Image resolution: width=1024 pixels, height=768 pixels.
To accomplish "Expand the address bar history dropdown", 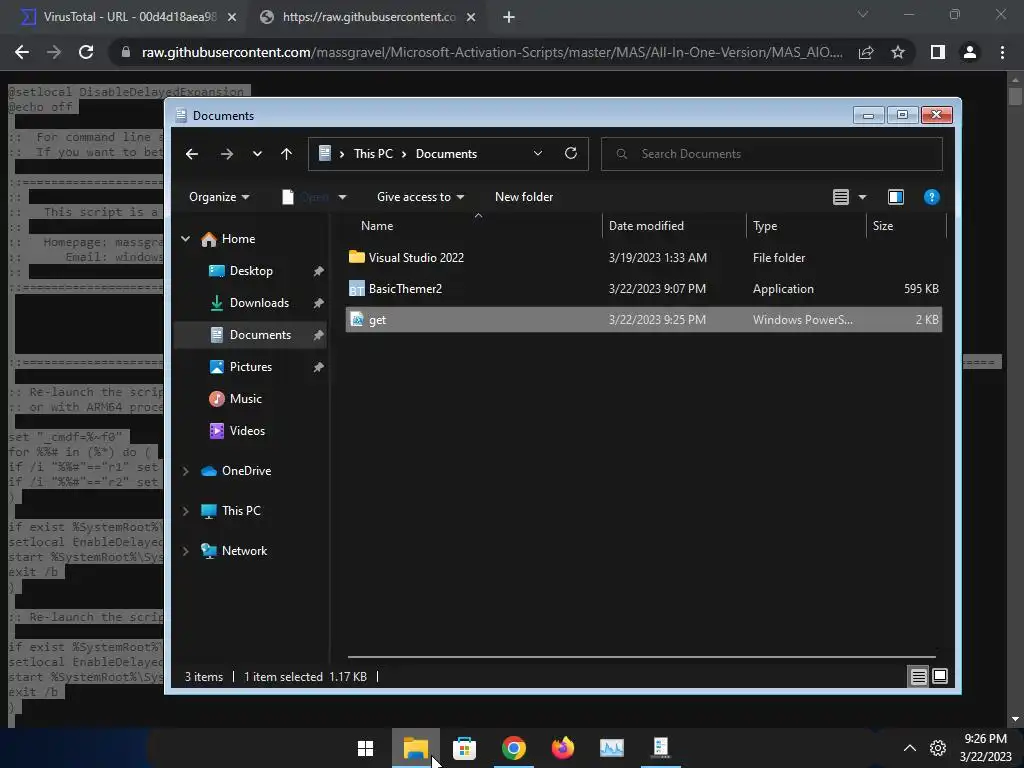I will coord(537,153).
